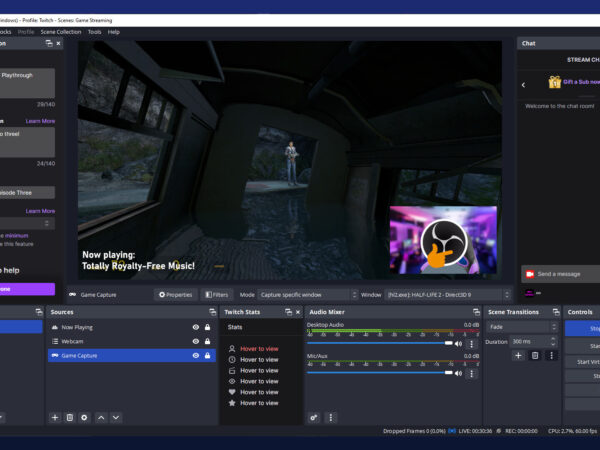This screenshot has width=600, height=450.
Task: Open Properties for the Game Capture source
Action: pos(175,295)
